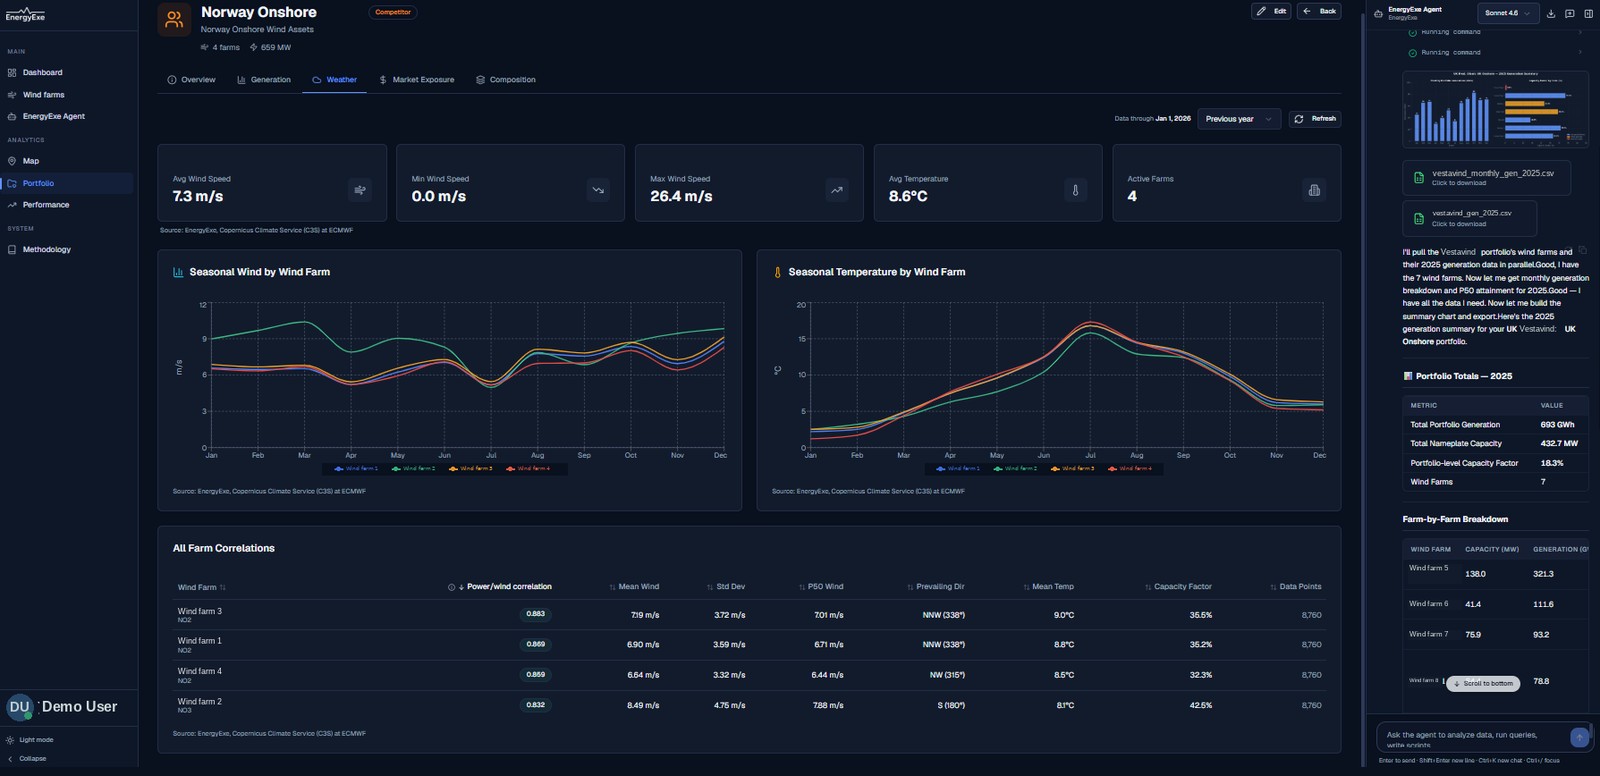The image size is (1600, 776).
Task: Download vestavind_monthly_gen_2025.csv file
Action: click(x=1486, y=177)
